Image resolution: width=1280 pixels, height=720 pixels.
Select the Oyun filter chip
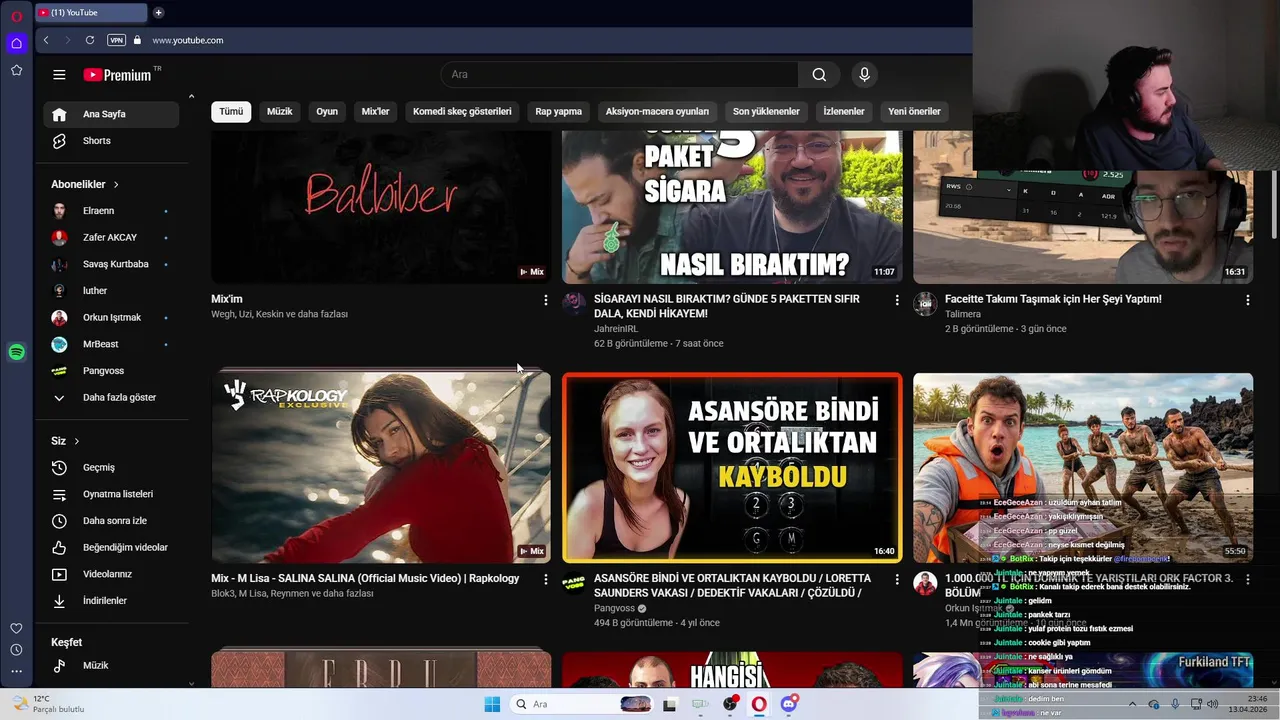pyautogui.click(x=327, y=112)
